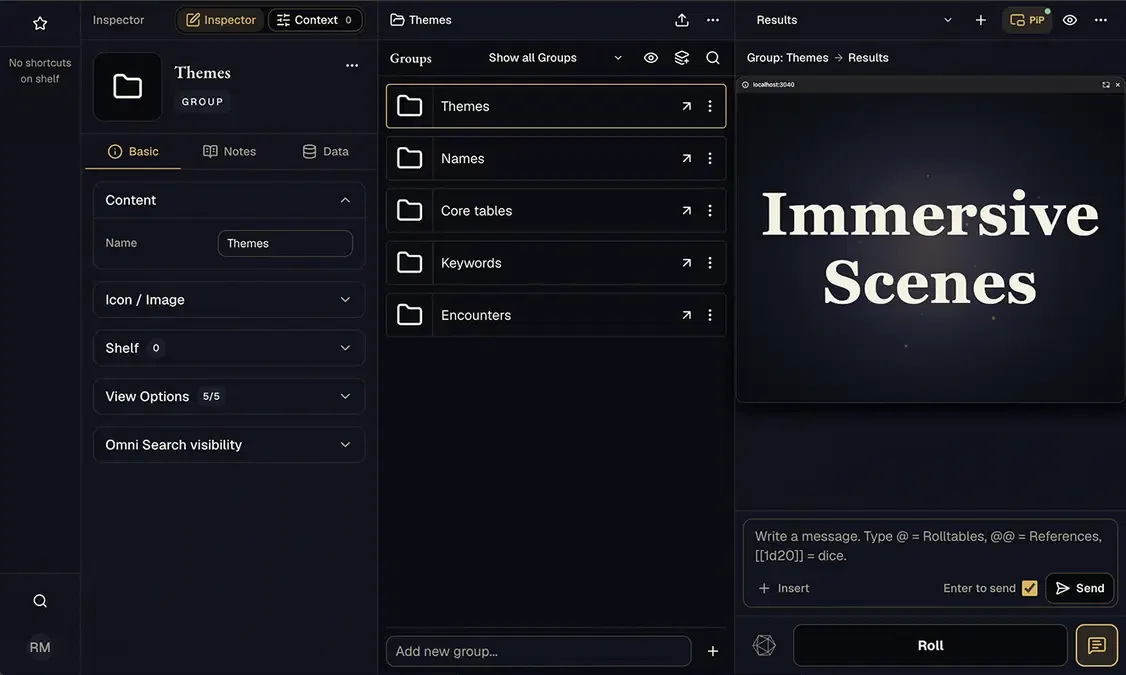Toggle group visibility eye in Groups bar

[651, 57]
